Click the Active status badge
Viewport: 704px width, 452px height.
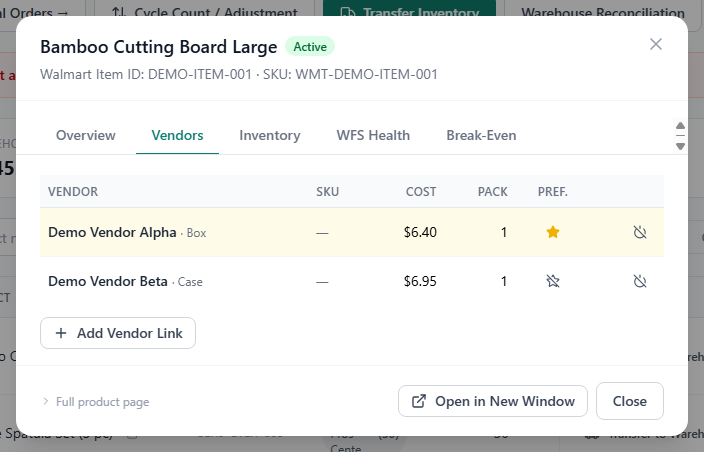310,47
